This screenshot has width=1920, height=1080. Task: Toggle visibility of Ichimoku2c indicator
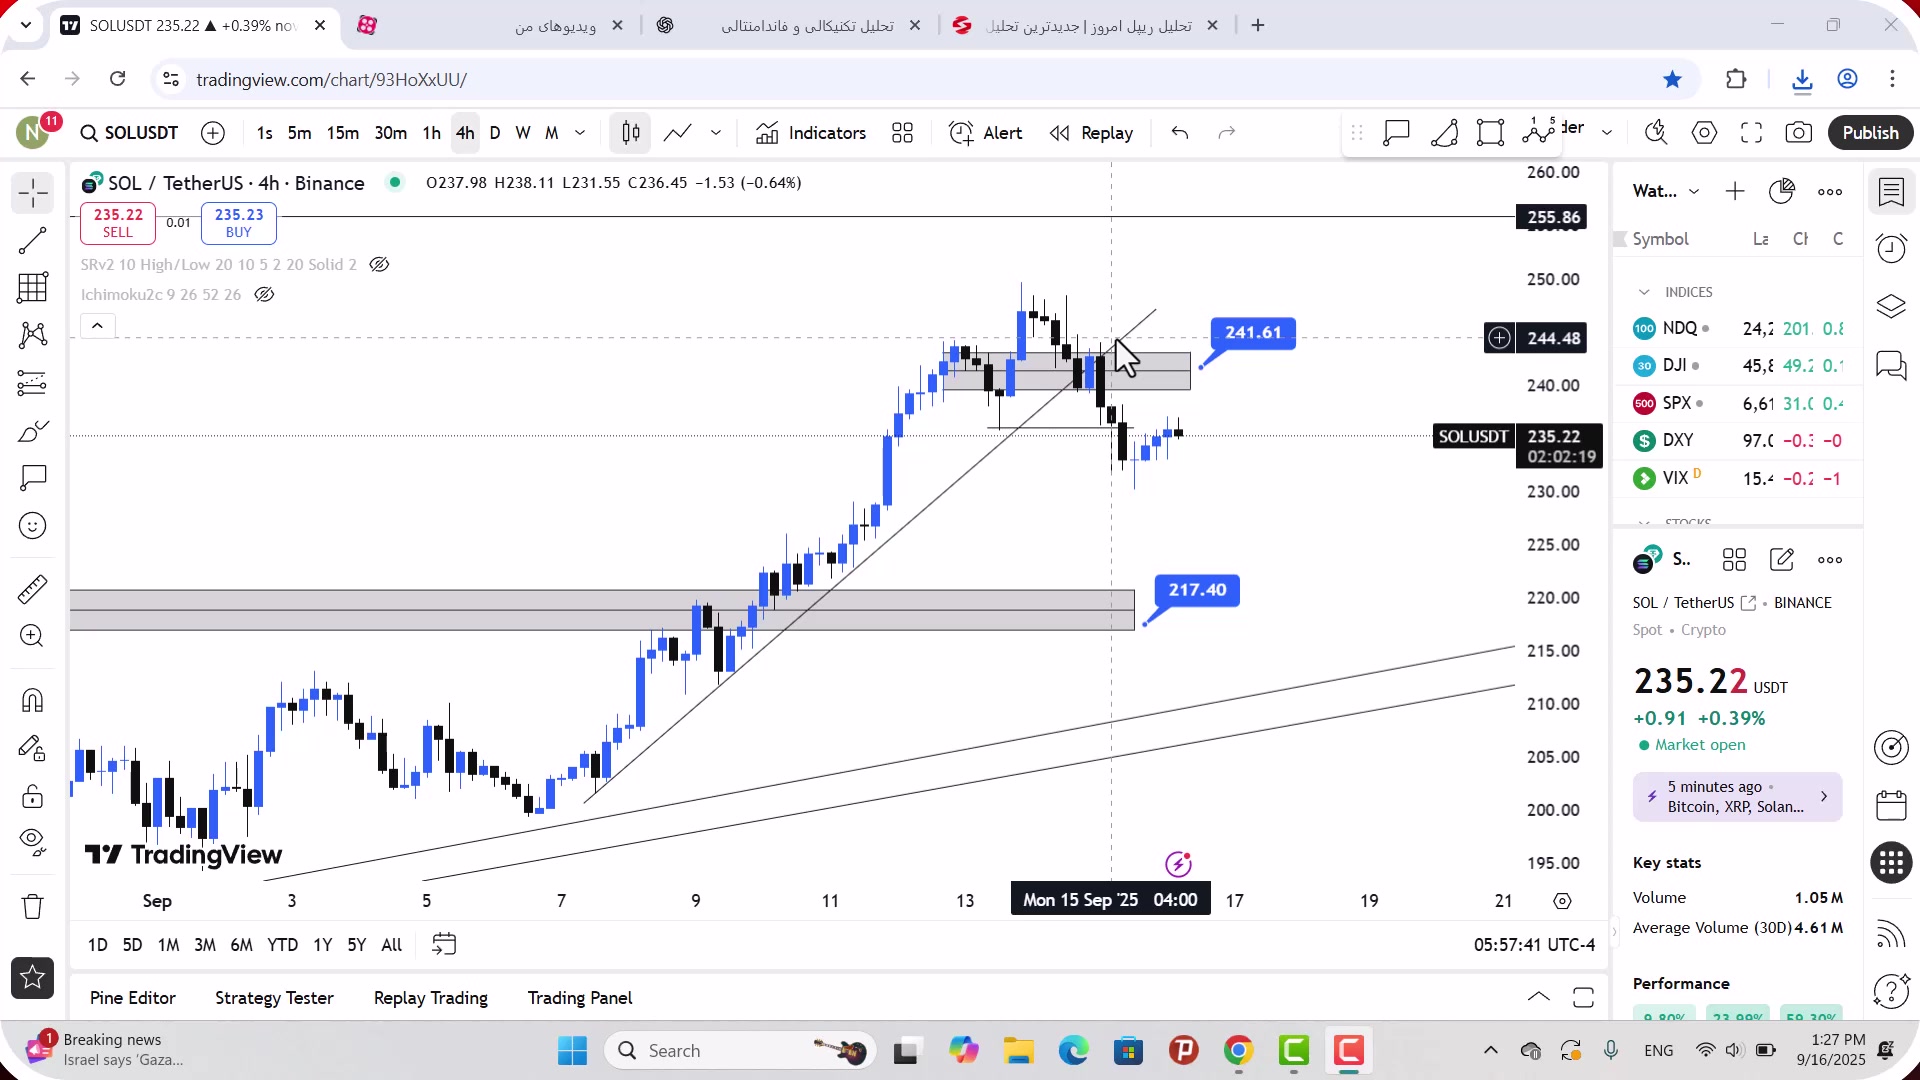tap(264, 295)
